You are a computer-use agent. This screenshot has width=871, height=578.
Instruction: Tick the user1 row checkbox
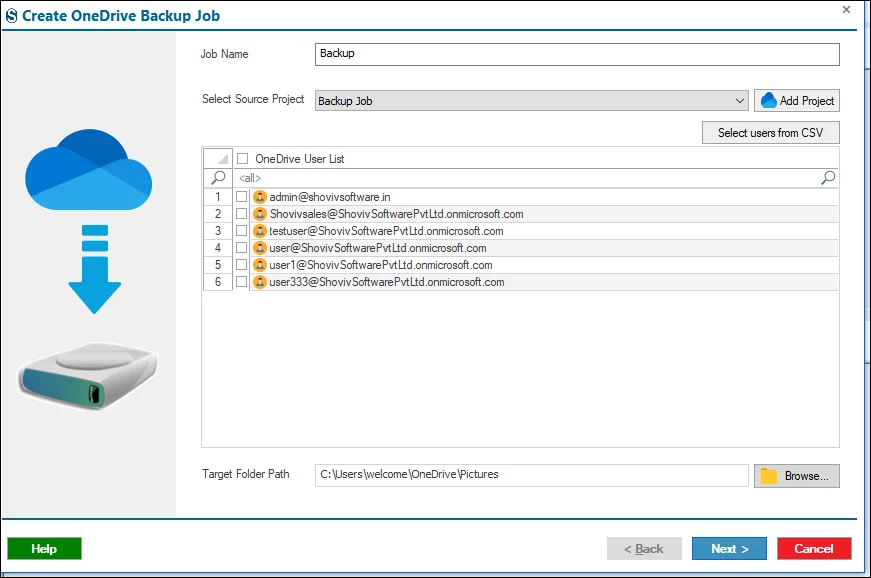click(x=242, y=265)
